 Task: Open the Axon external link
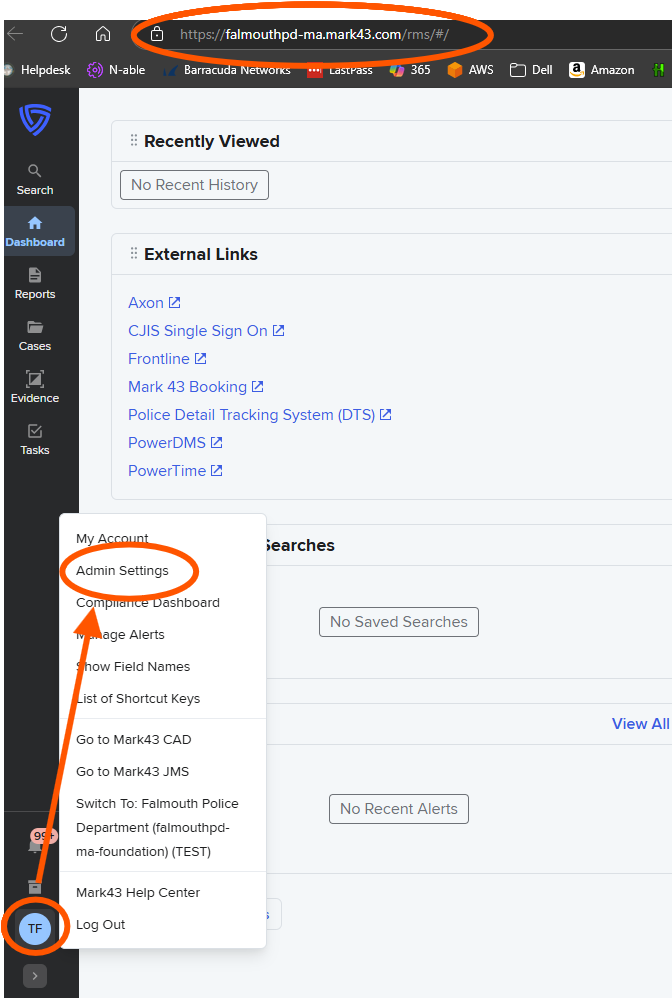point(155,303)
